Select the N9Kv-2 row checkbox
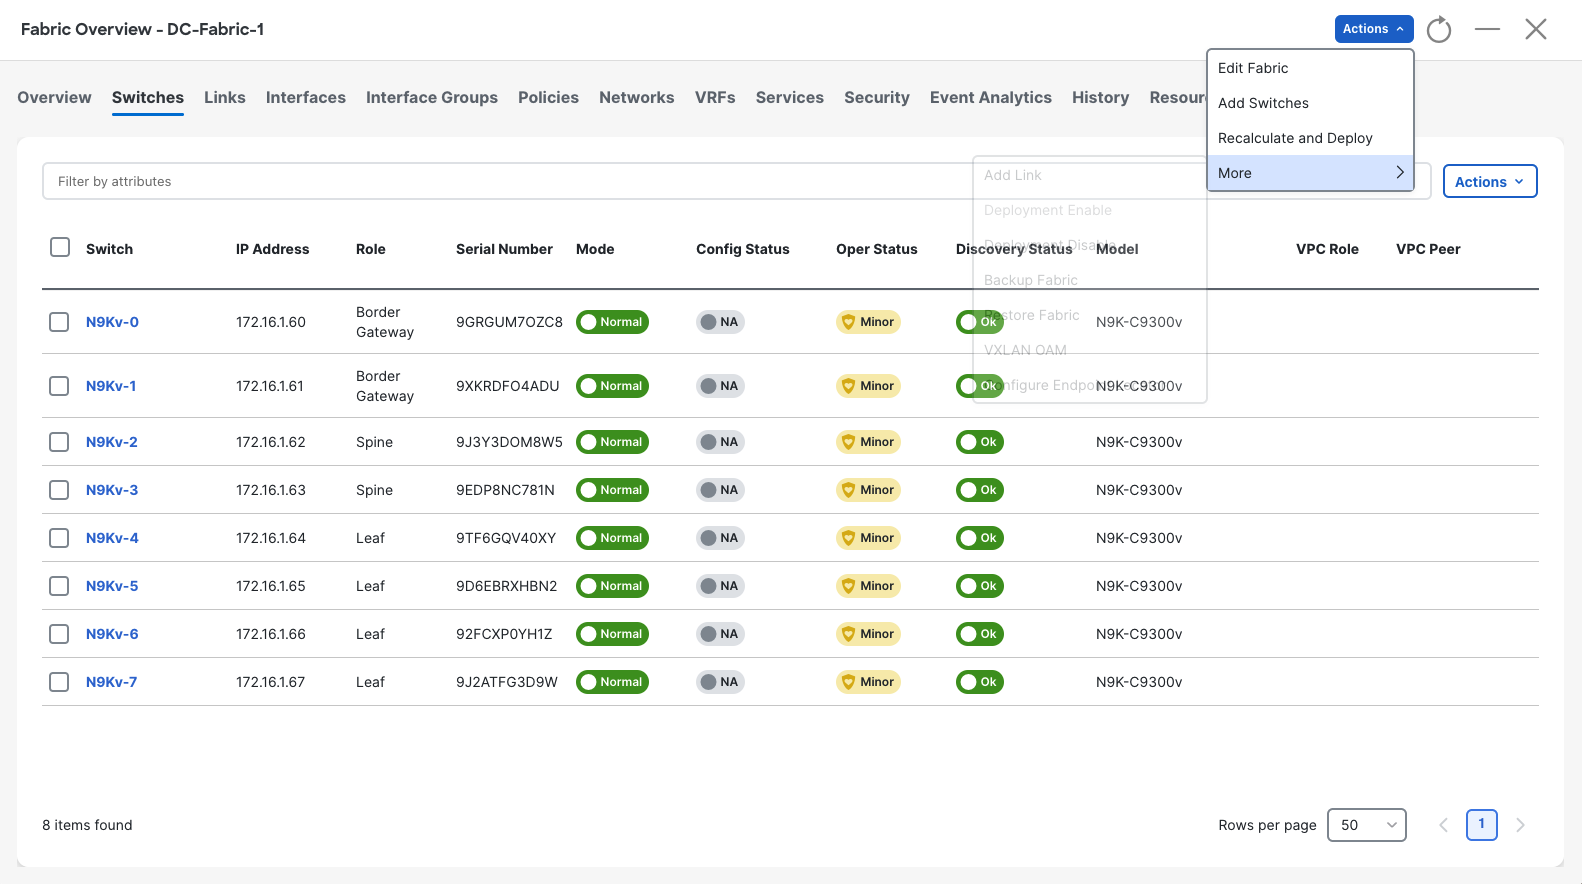This screenshot has width=1582, height=884. (59, 442)
